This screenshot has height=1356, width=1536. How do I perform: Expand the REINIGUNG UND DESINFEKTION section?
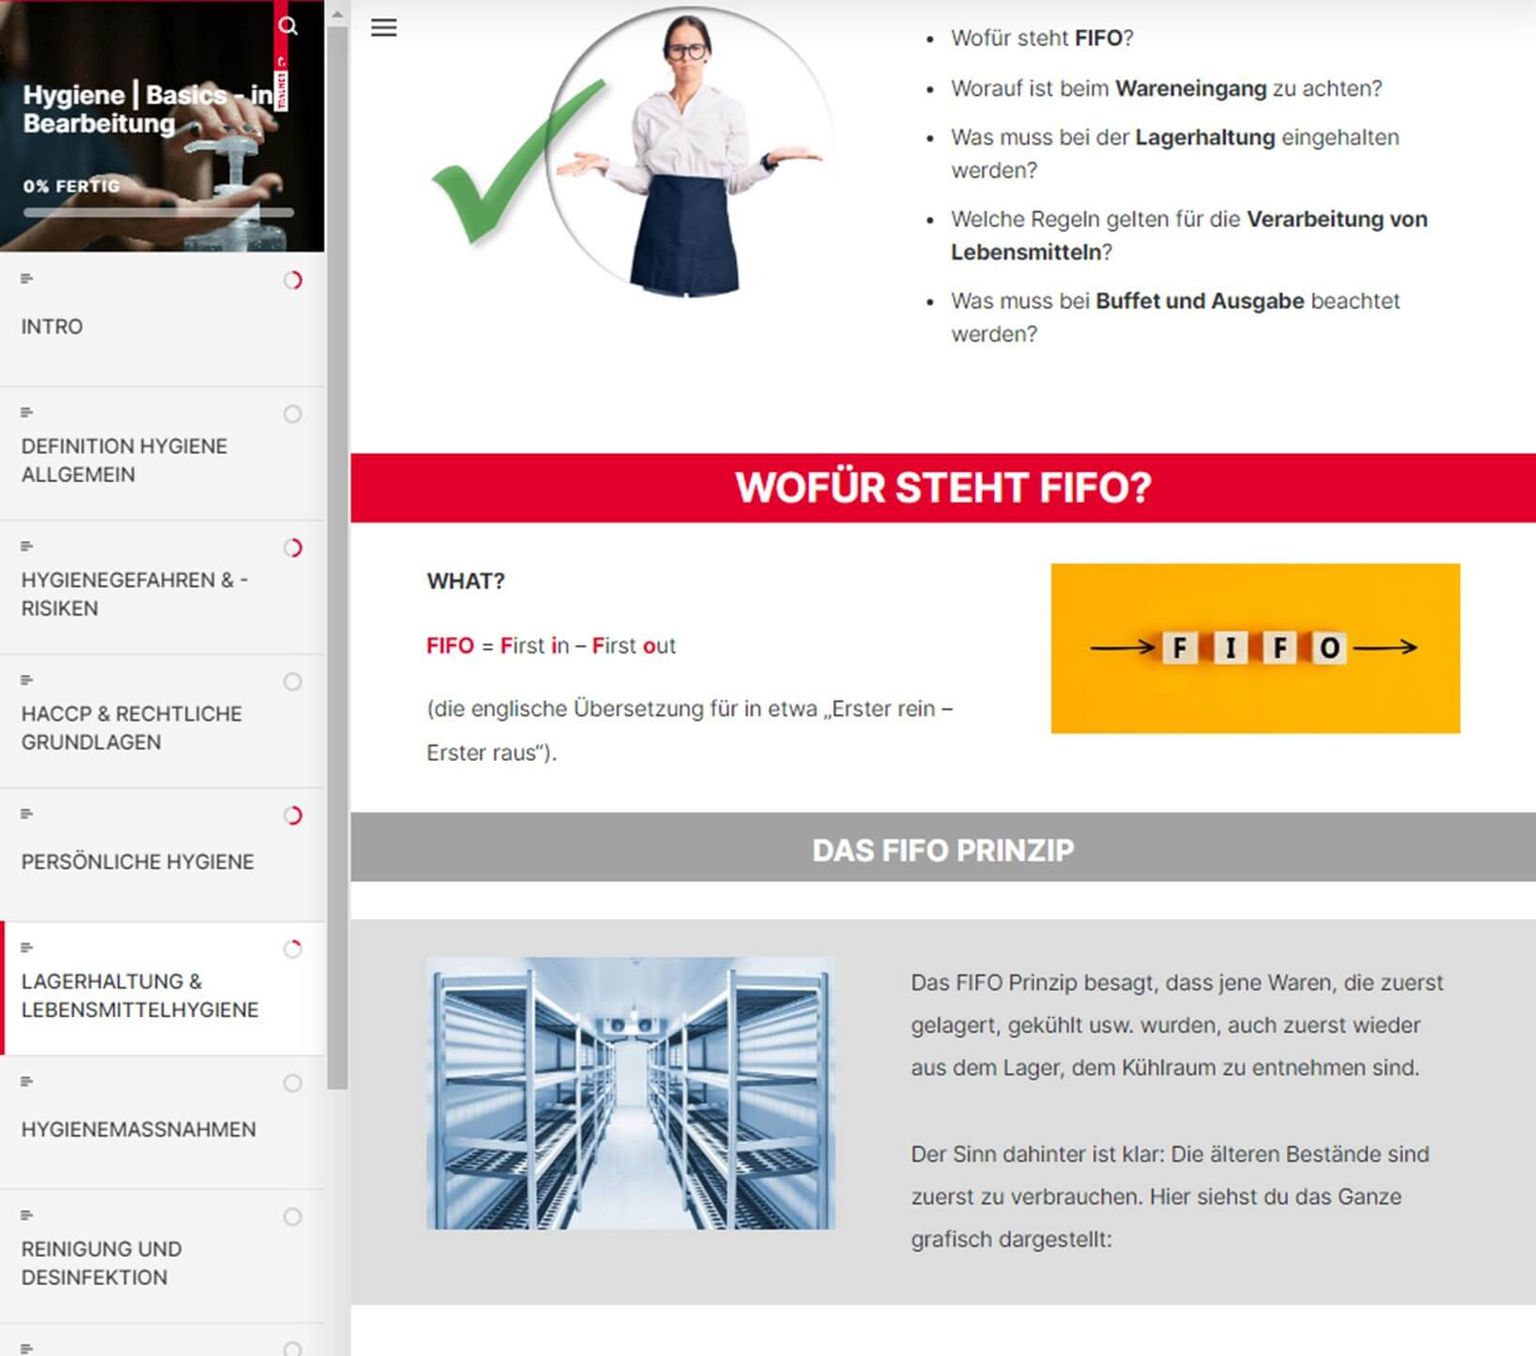pos(103,1263)
